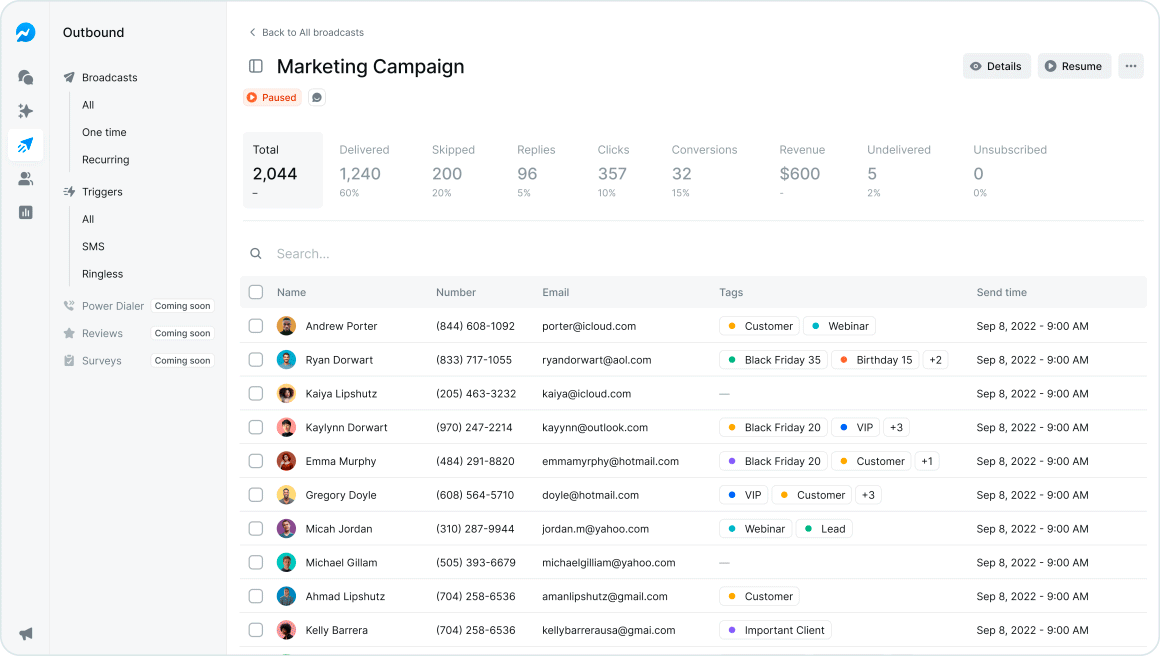This screenshot has height=656, width=1160.
Task: Toggle the sidebar panel icon beside Marketing Campaign
Action: (x=256, y=67)
